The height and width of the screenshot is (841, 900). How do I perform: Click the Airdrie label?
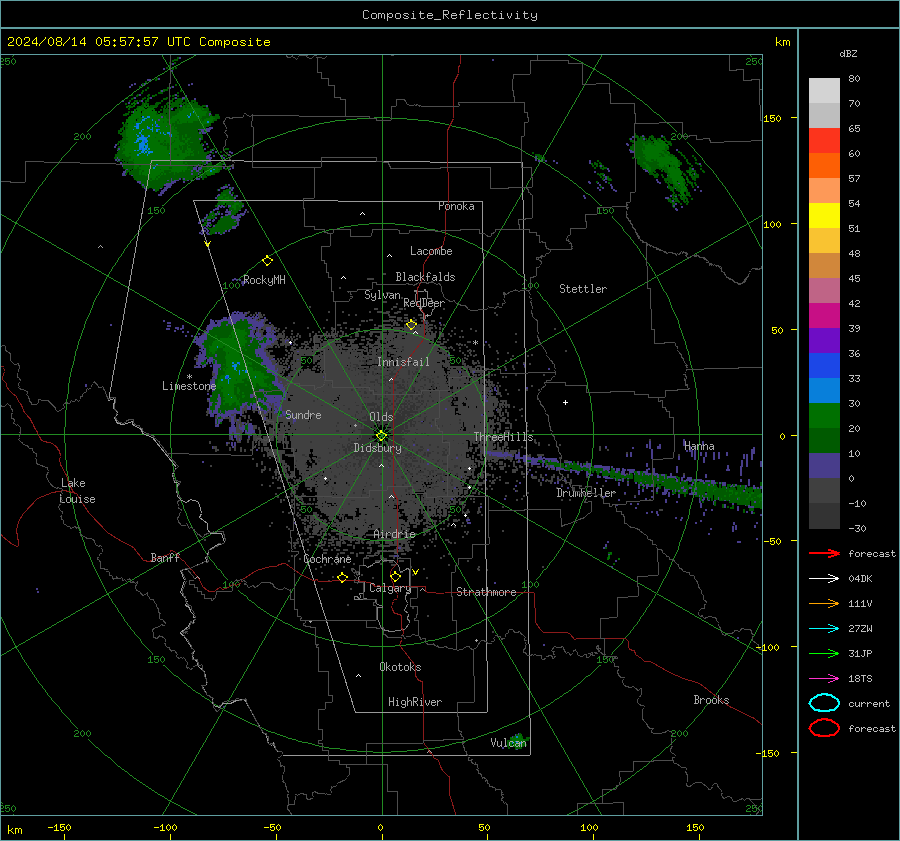[394, 534]
